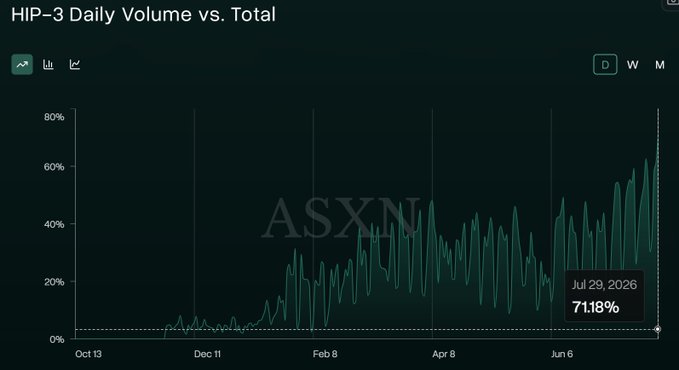Click the Oct 13 x-axis label
Image resolution: width=679 pixels, height=370 pixels.
point(88,354)
